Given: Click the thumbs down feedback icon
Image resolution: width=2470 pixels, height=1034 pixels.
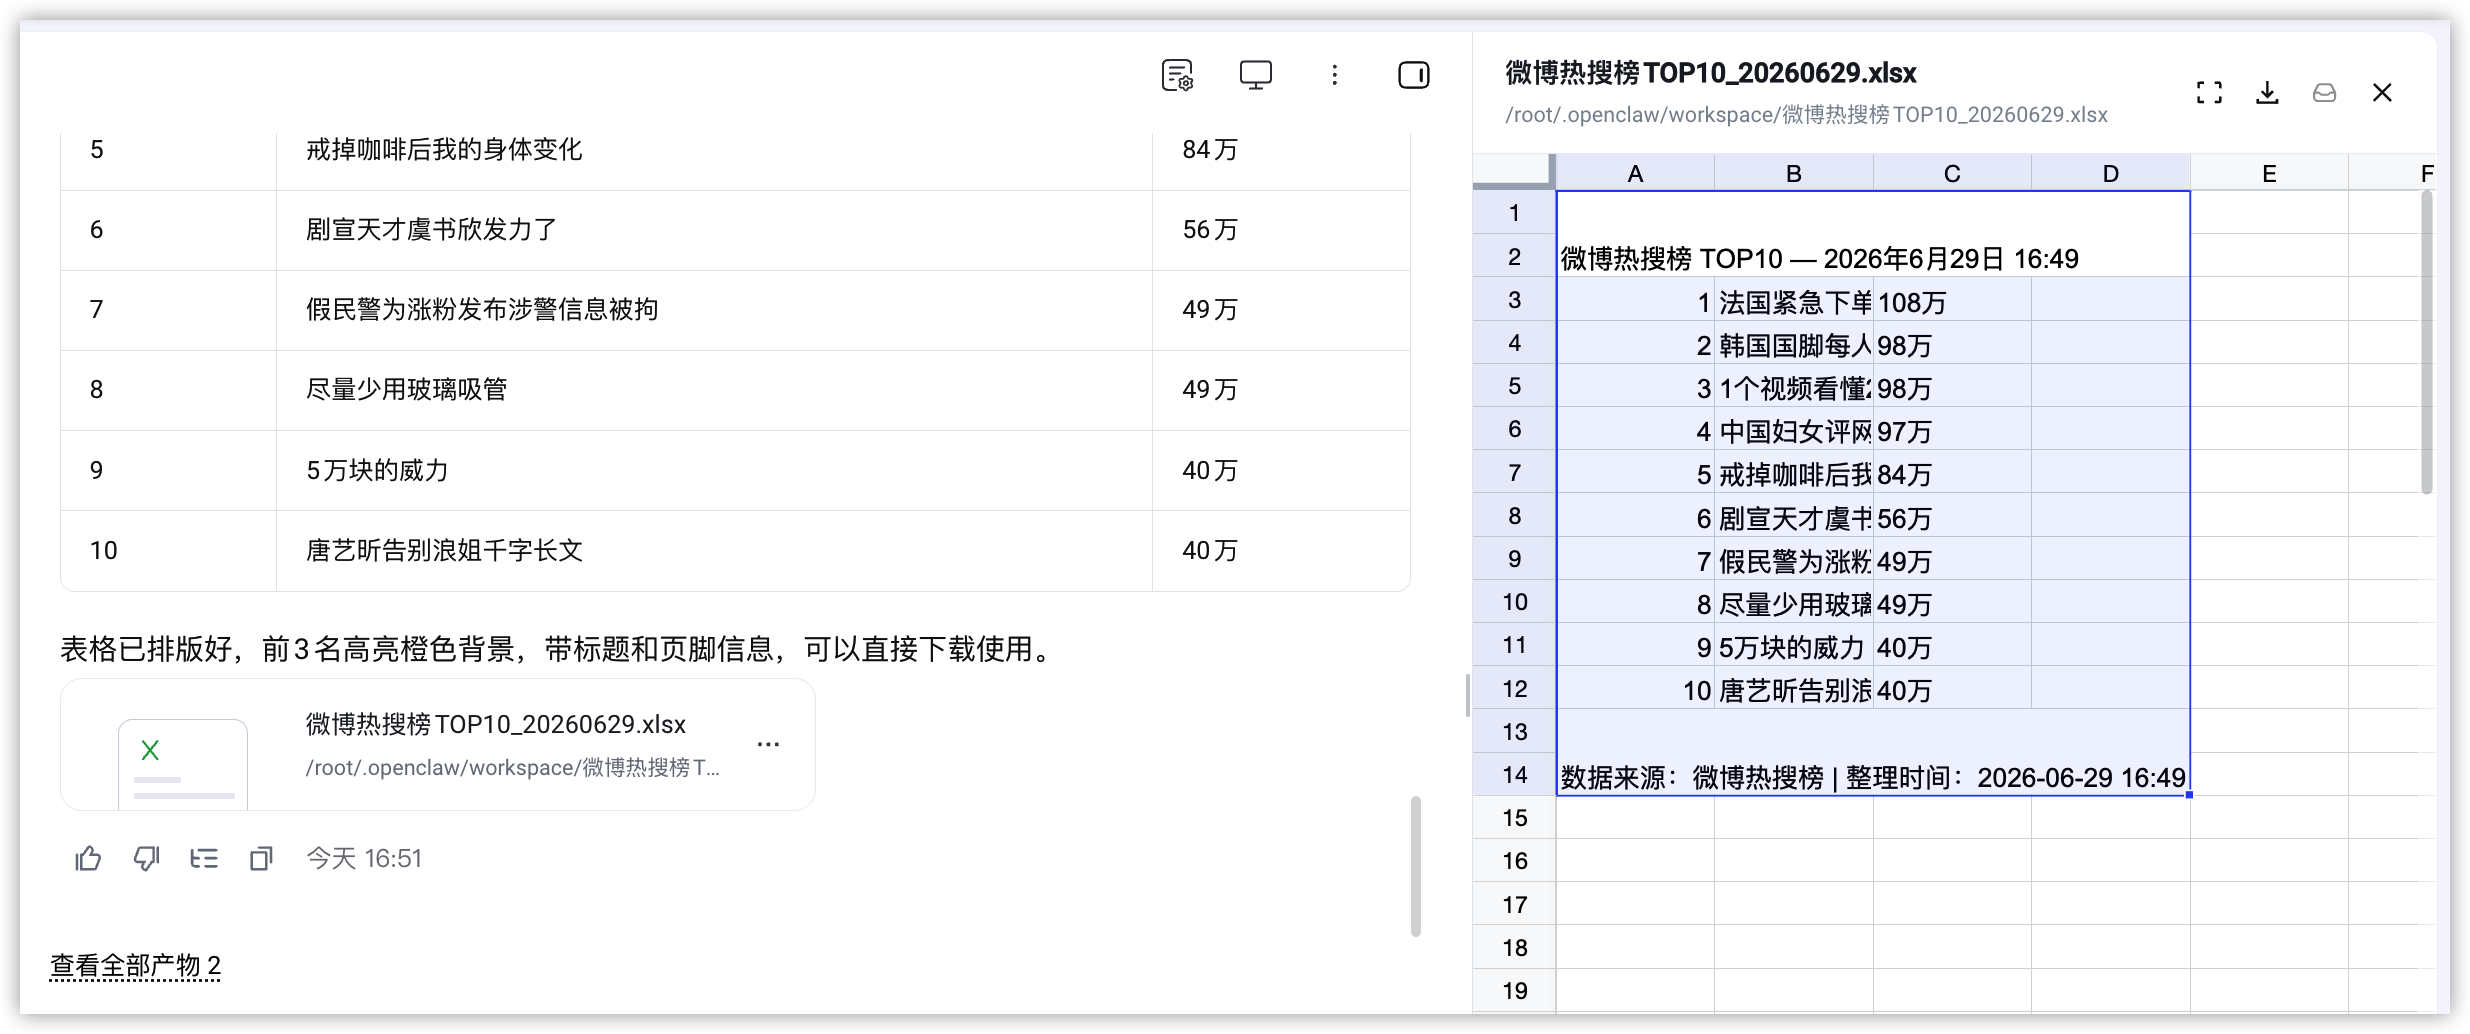Looking at the screenshot, I should 146,858.
